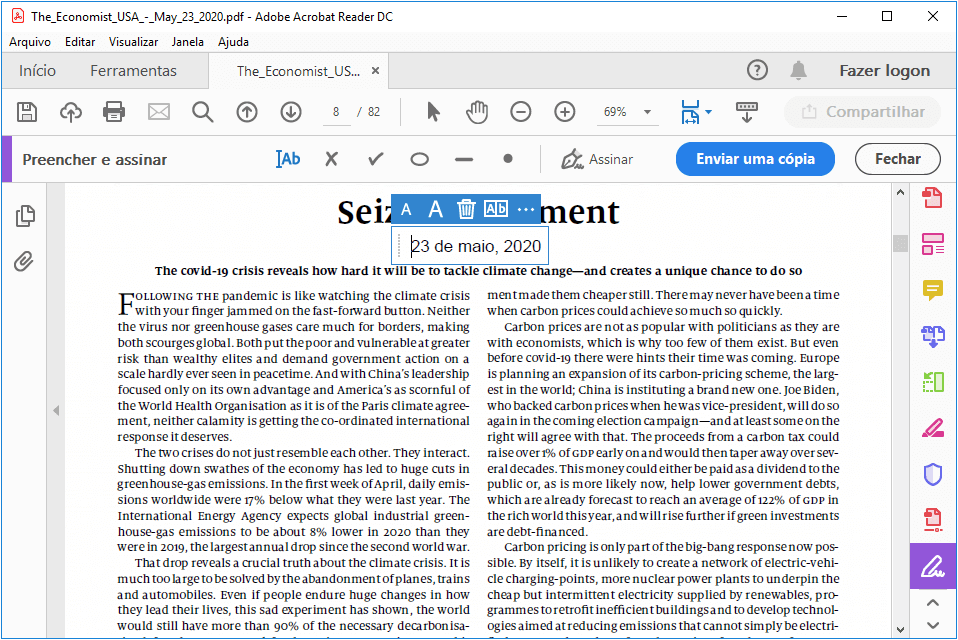Switch to the Início tab
The width and height of the screenshot is (958, 640).
click(x=37, y=71)
